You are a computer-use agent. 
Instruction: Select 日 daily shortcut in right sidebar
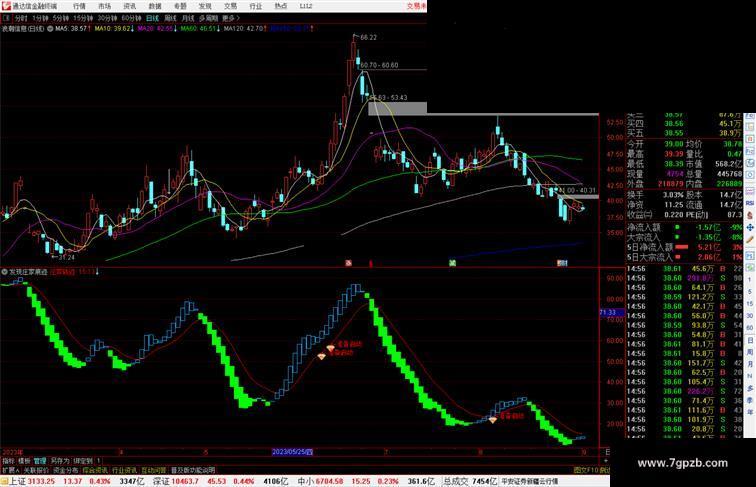coord(750,340)
